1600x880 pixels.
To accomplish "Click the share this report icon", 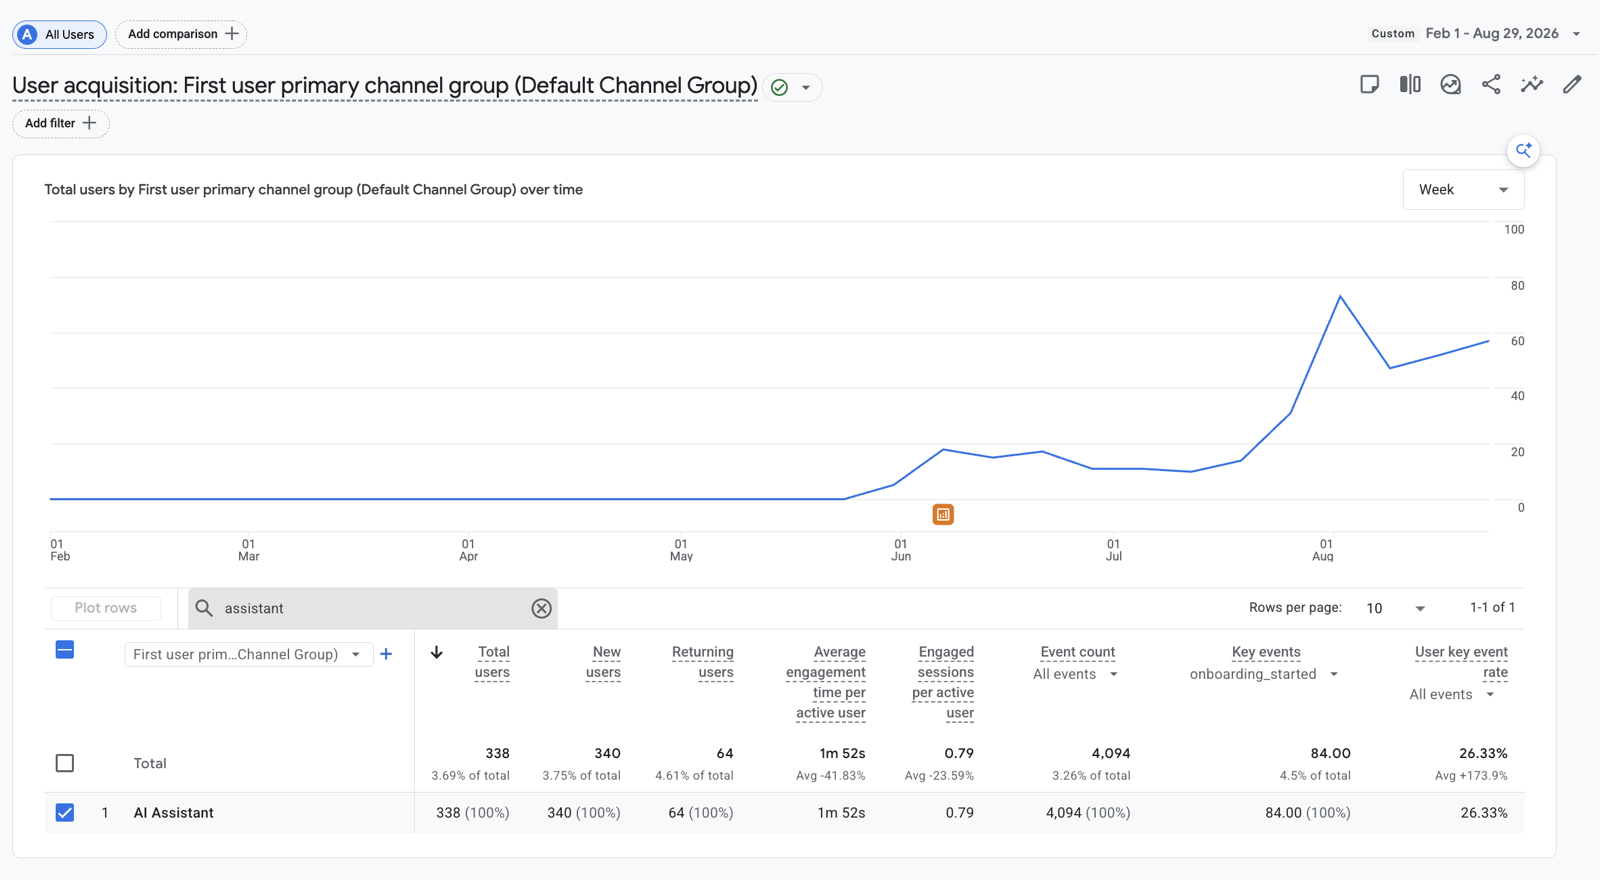I will point(1491,85).
